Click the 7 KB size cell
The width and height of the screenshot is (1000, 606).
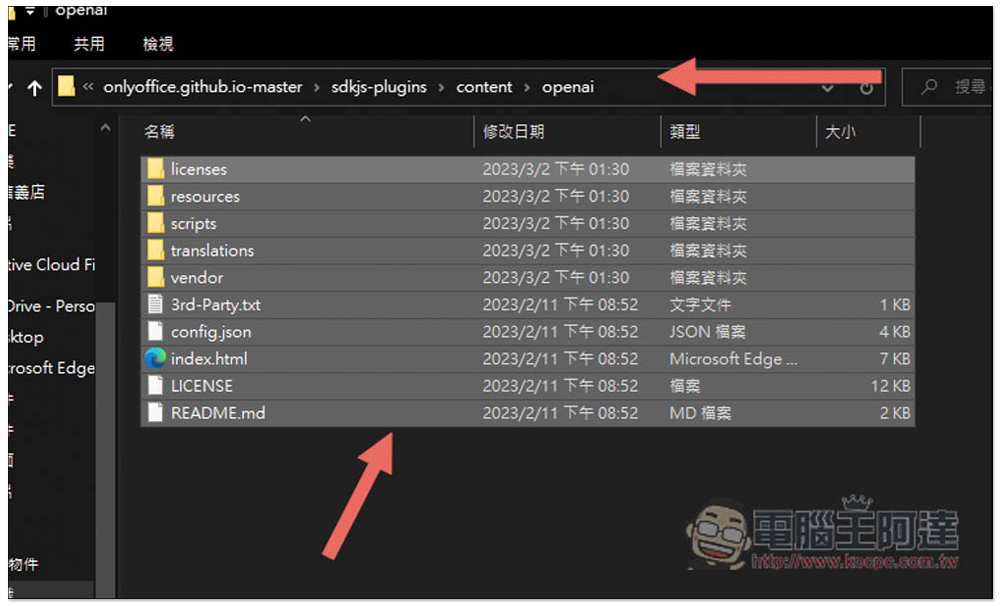(x=895, y=359)
